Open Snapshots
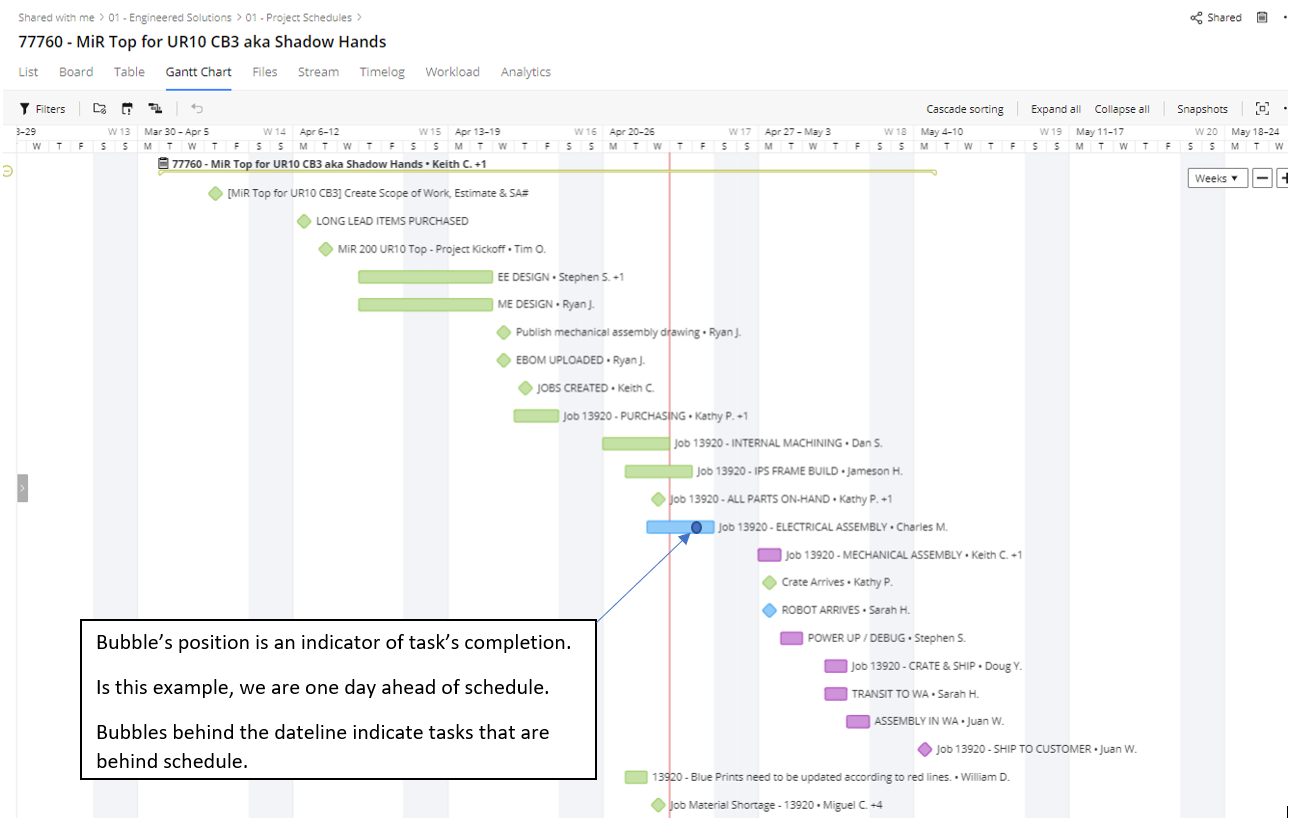The height and width of the screenshot is (818, 1309). pyautogui.click(x=1202, y=109)
